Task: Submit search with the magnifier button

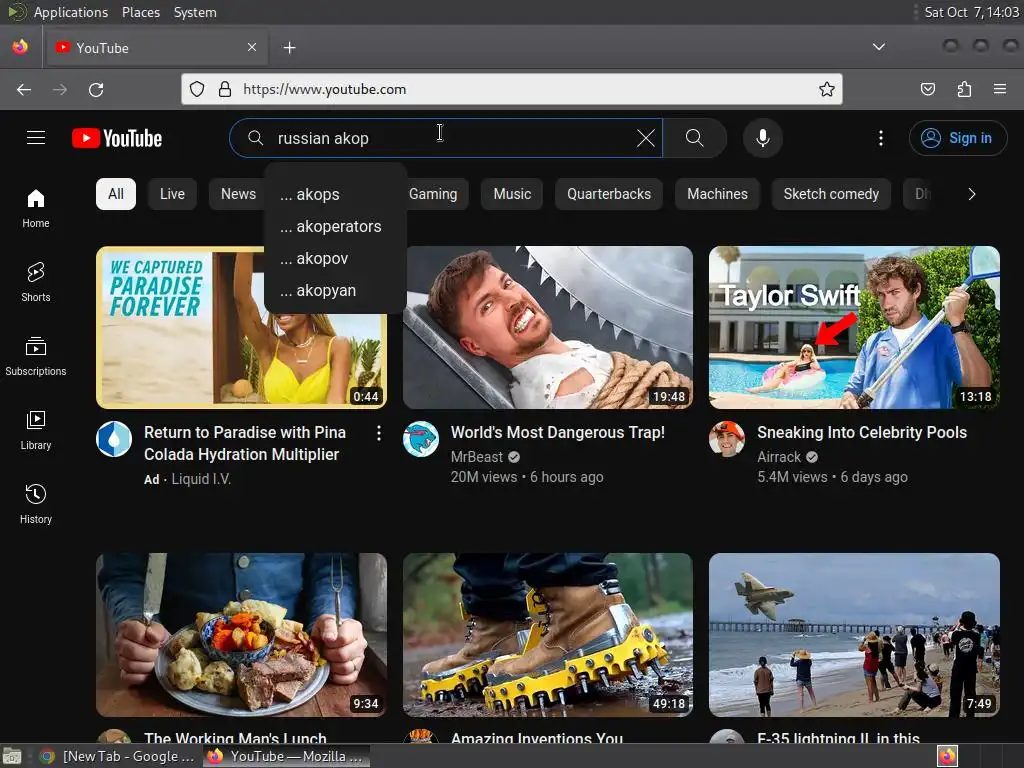Action: 694,138
